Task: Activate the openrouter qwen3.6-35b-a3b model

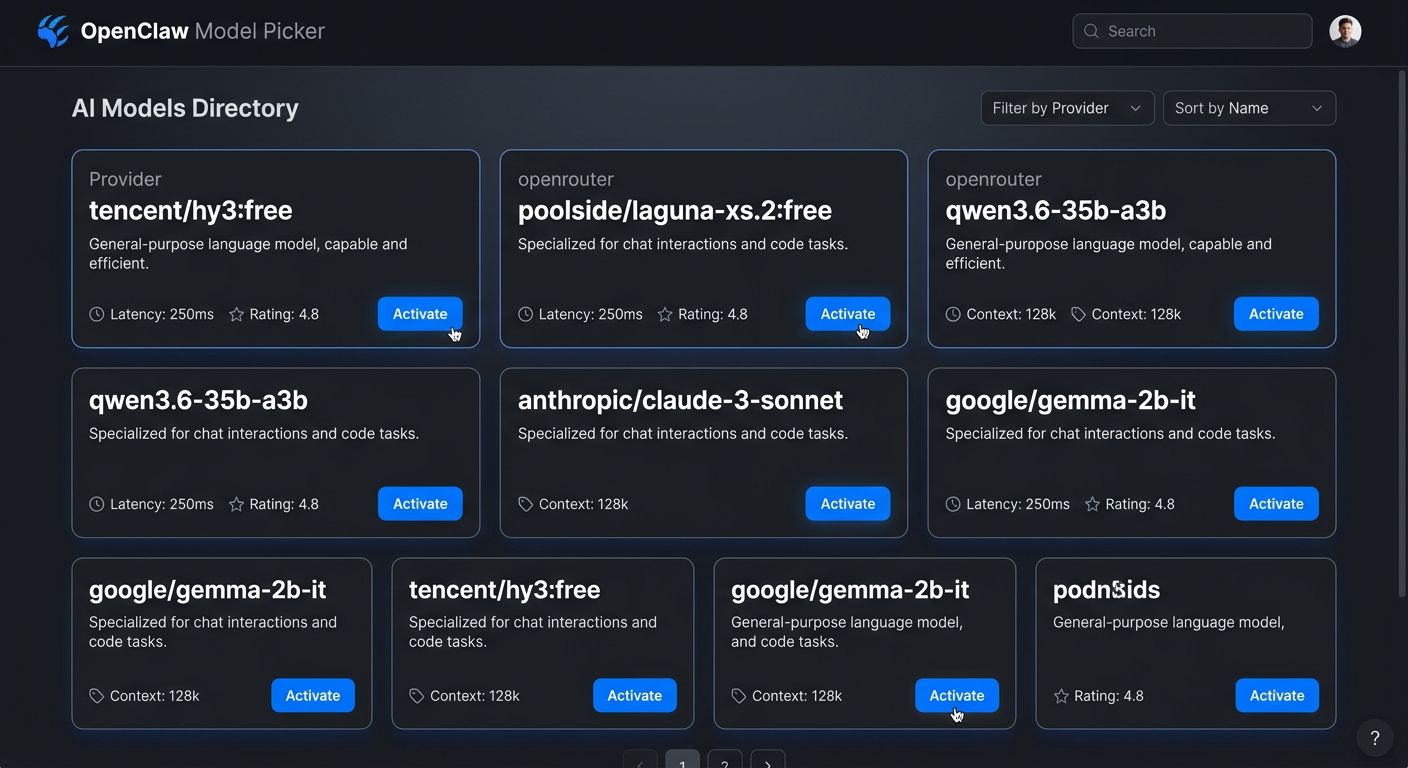Action: [x=1276, y=314]
